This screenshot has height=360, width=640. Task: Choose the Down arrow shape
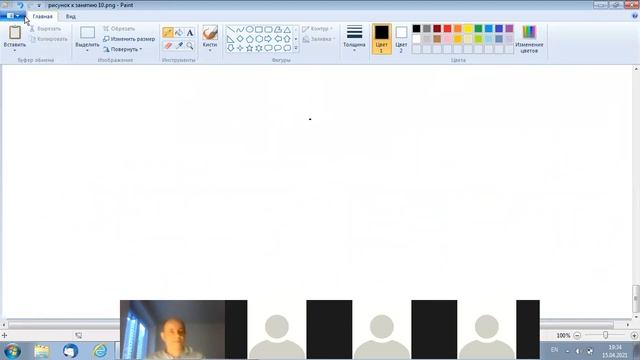231,48
